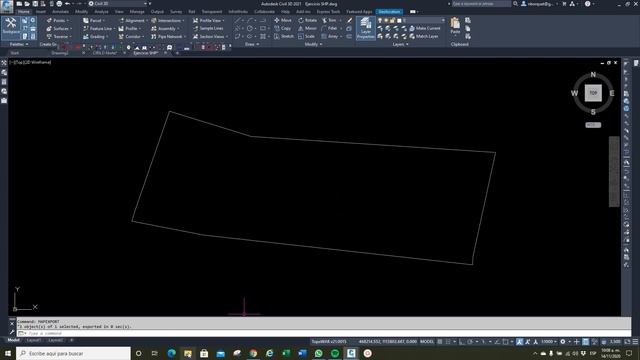640x360 pixels.
Task: Toggle the MODEL space button
Action: click(x=427, y=342)
